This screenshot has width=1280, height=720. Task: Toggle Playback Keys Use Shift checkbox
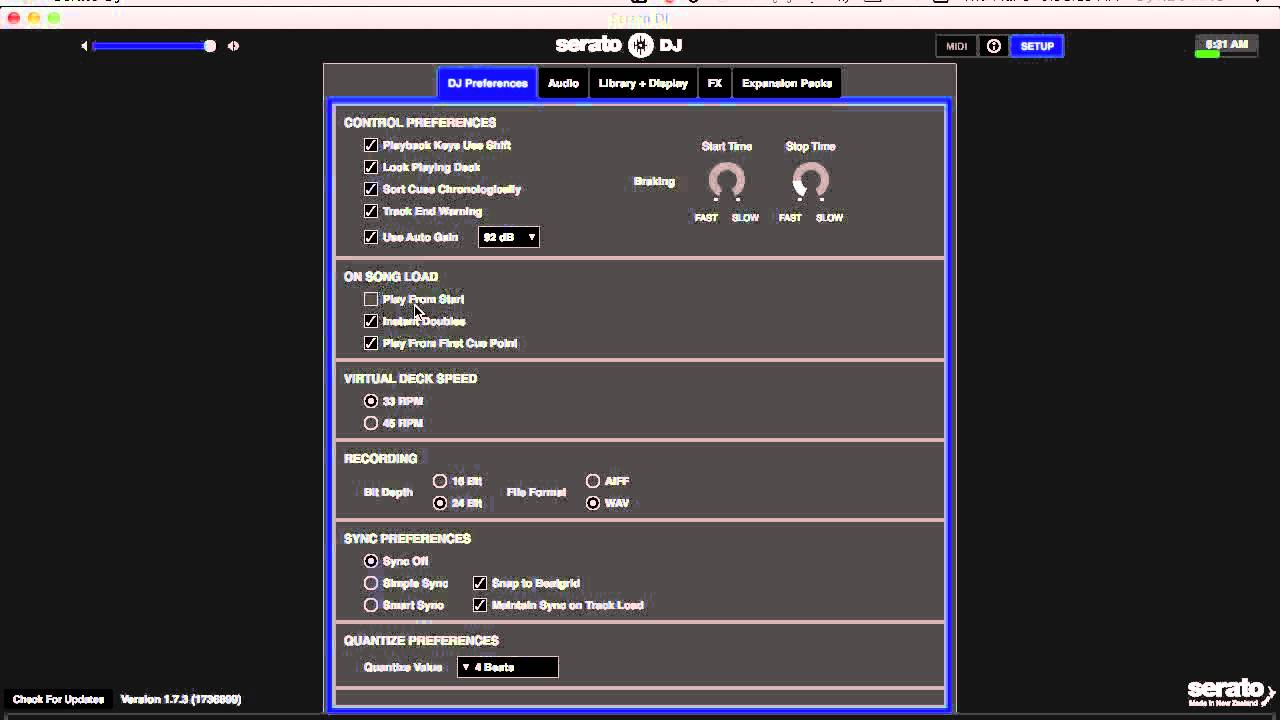point(371,146)
